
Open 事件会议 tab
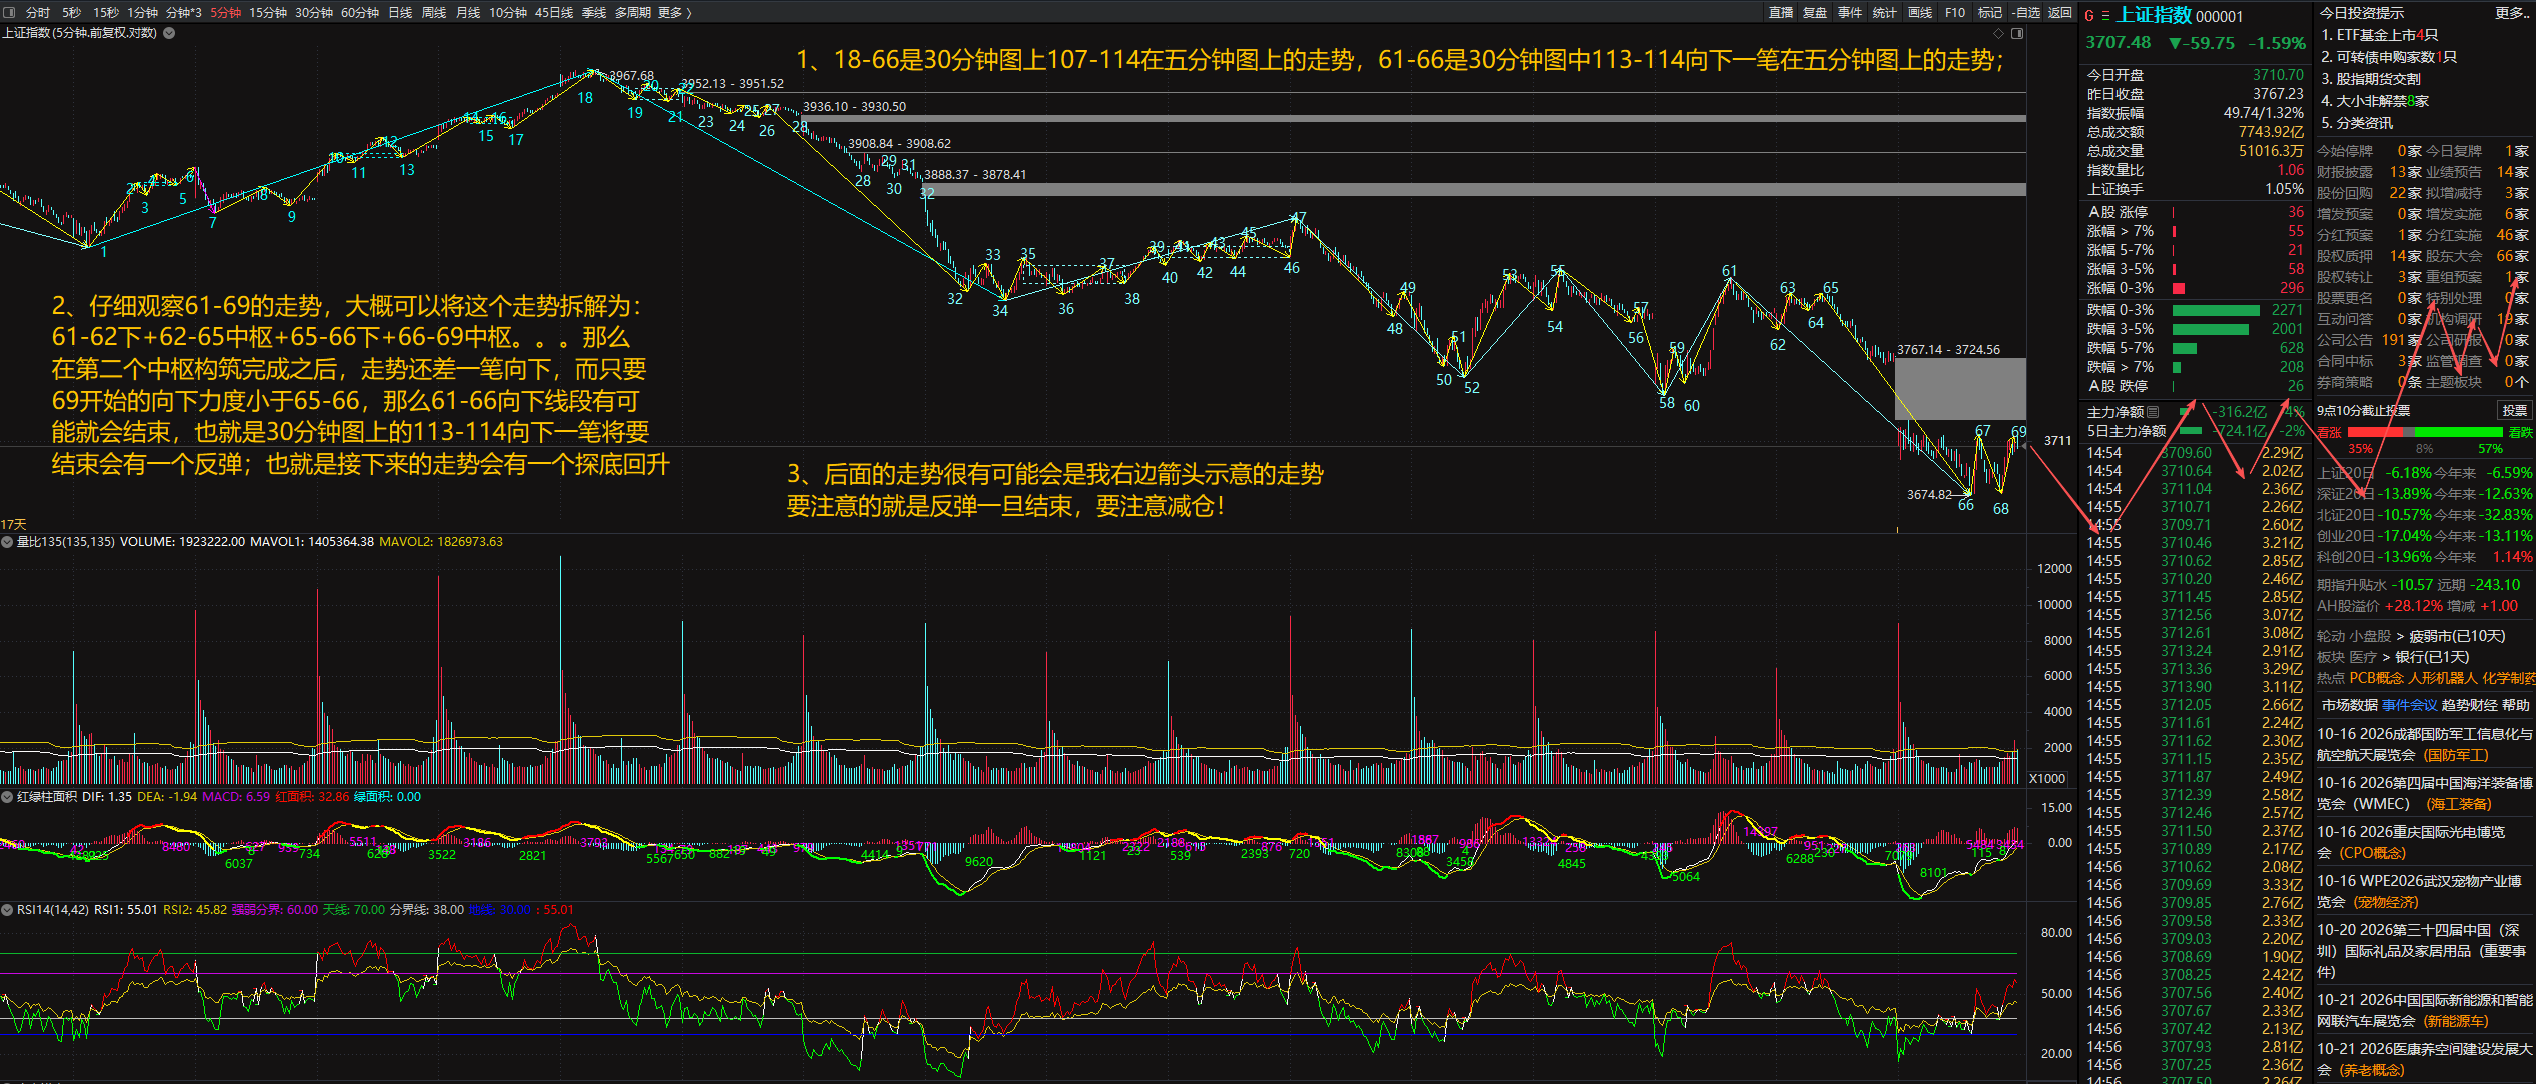[2409, 705]
